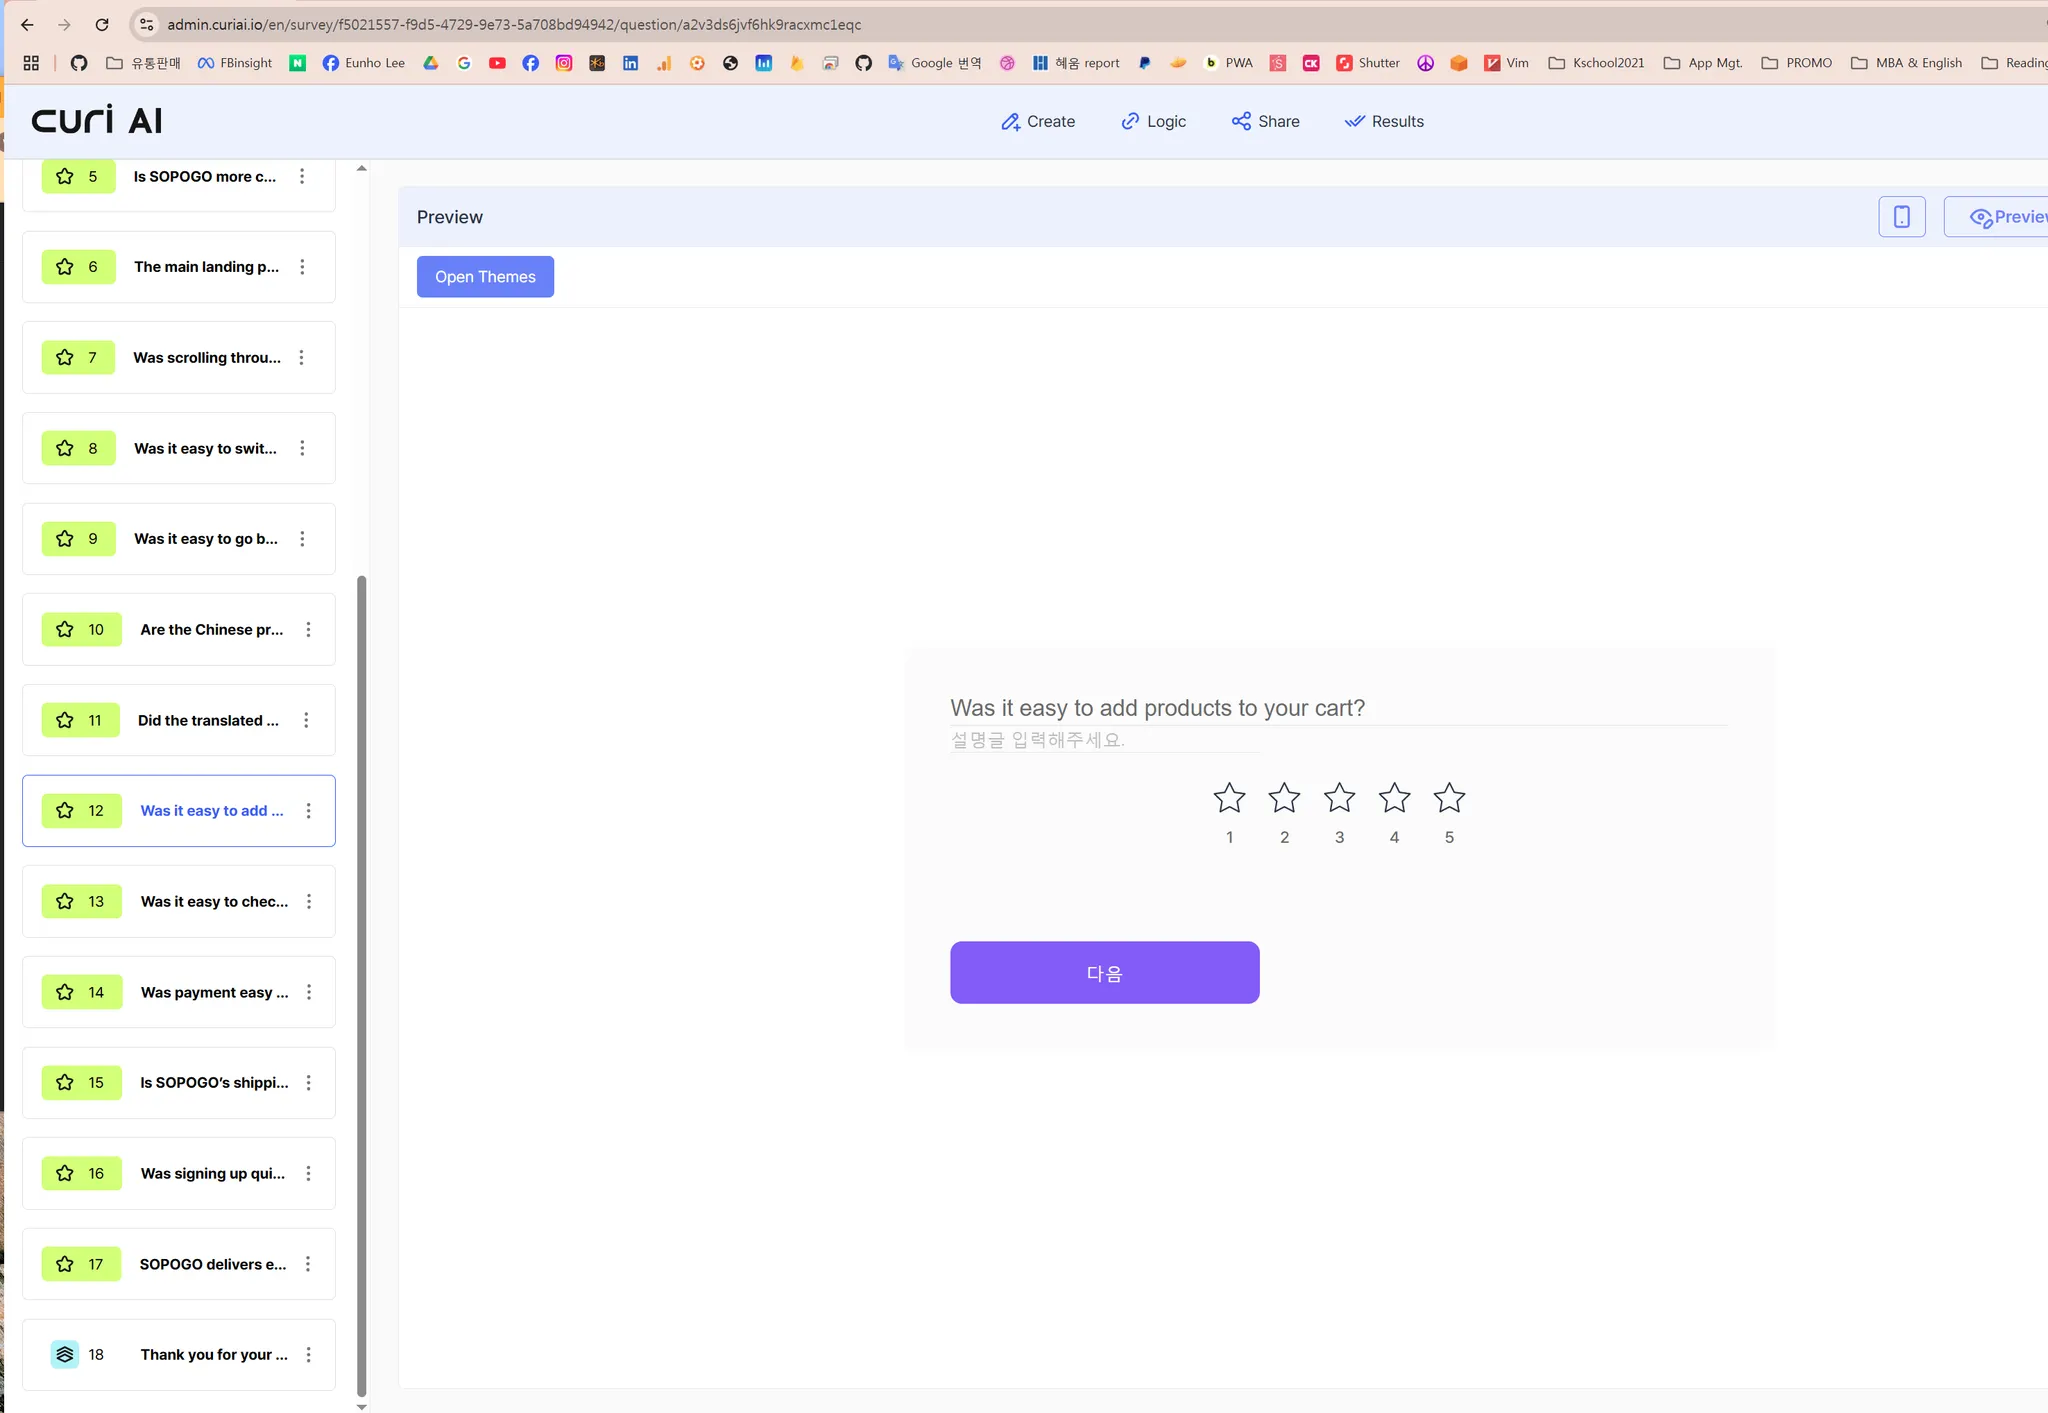Open three-dot menu for question 12
2048x1413 pixels.
click(x=308, y=810)
